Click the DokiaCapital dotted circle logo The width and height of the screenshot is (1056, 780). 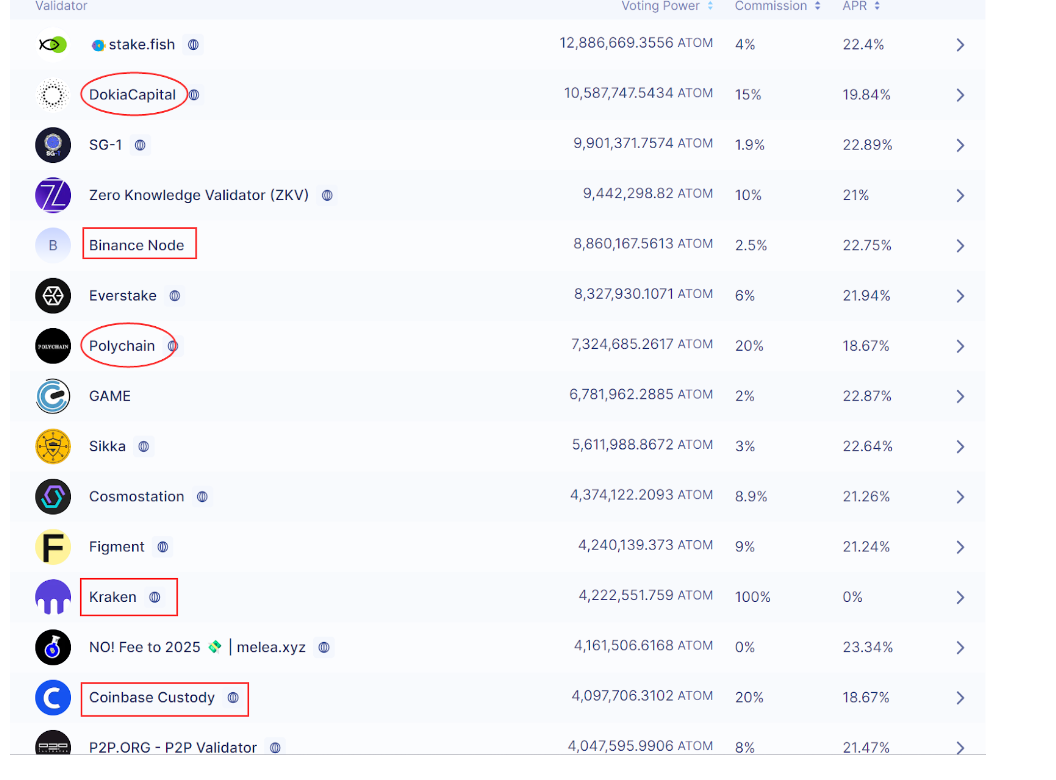click(x=52, y=95)
